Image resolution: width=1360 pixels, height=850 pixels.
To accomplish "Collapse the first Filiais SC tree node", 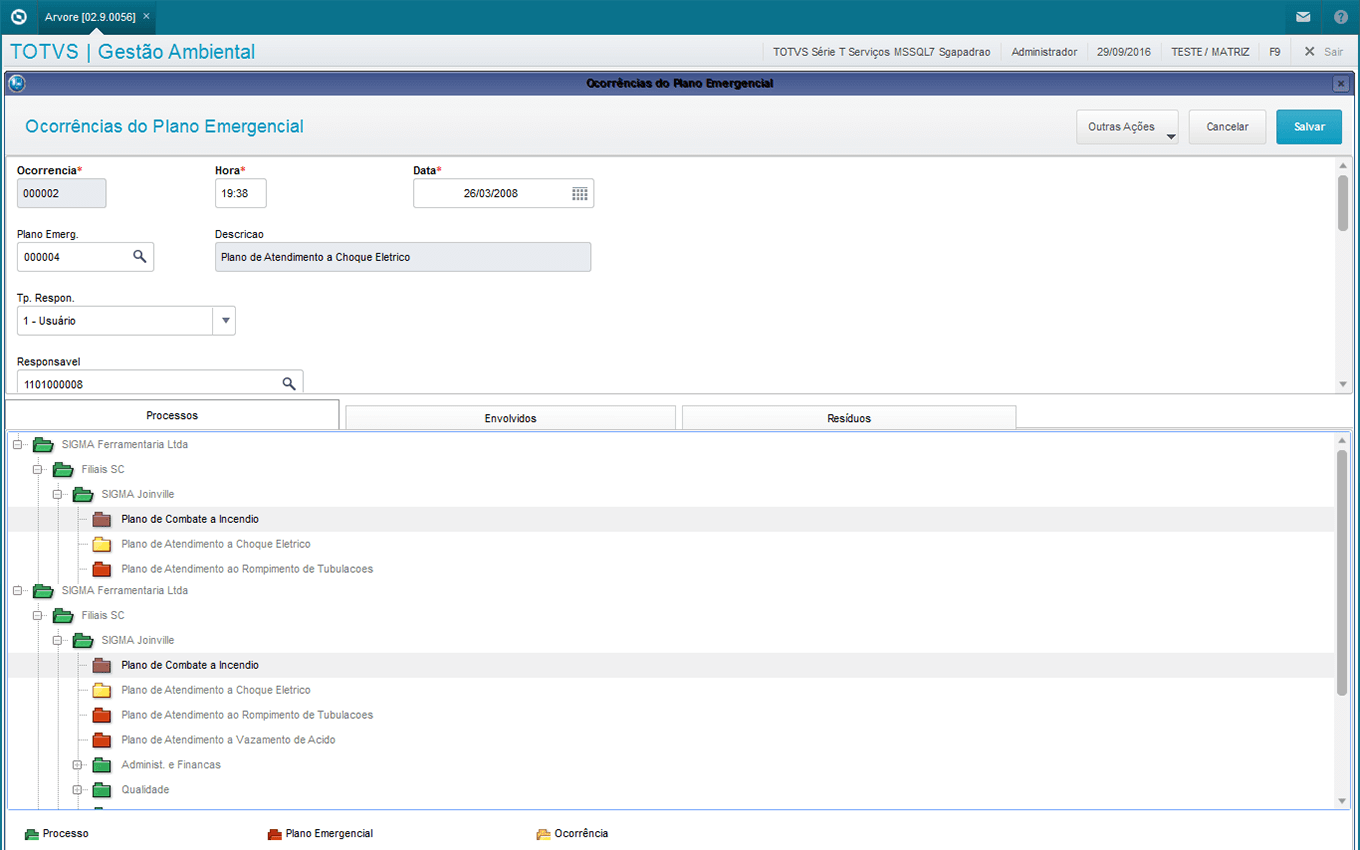I will pos(37,469).
